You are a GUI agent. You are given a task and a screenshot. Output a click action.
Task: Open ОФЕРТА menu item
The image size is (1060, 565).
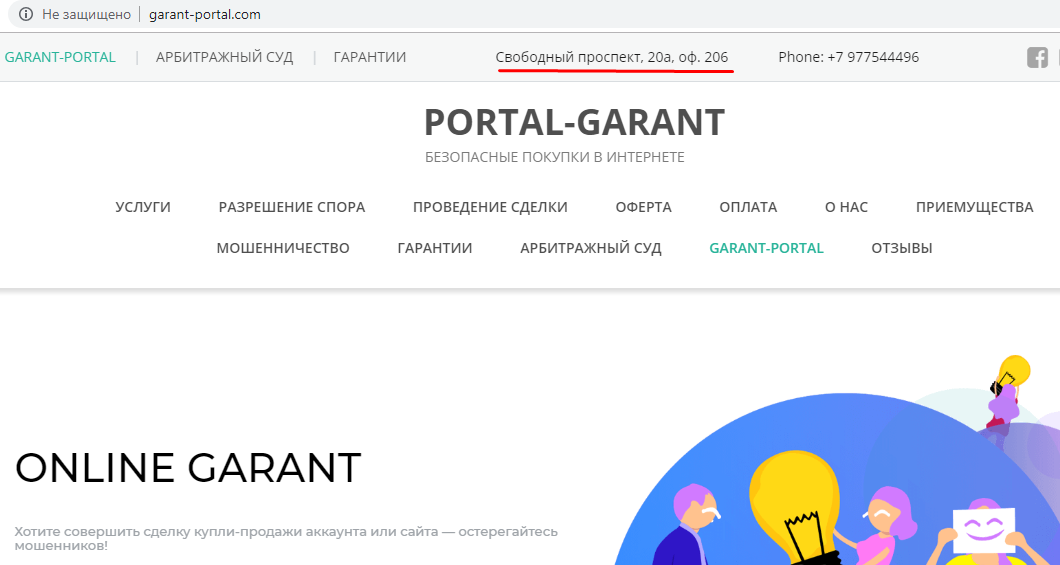click(x=644, y=207)
